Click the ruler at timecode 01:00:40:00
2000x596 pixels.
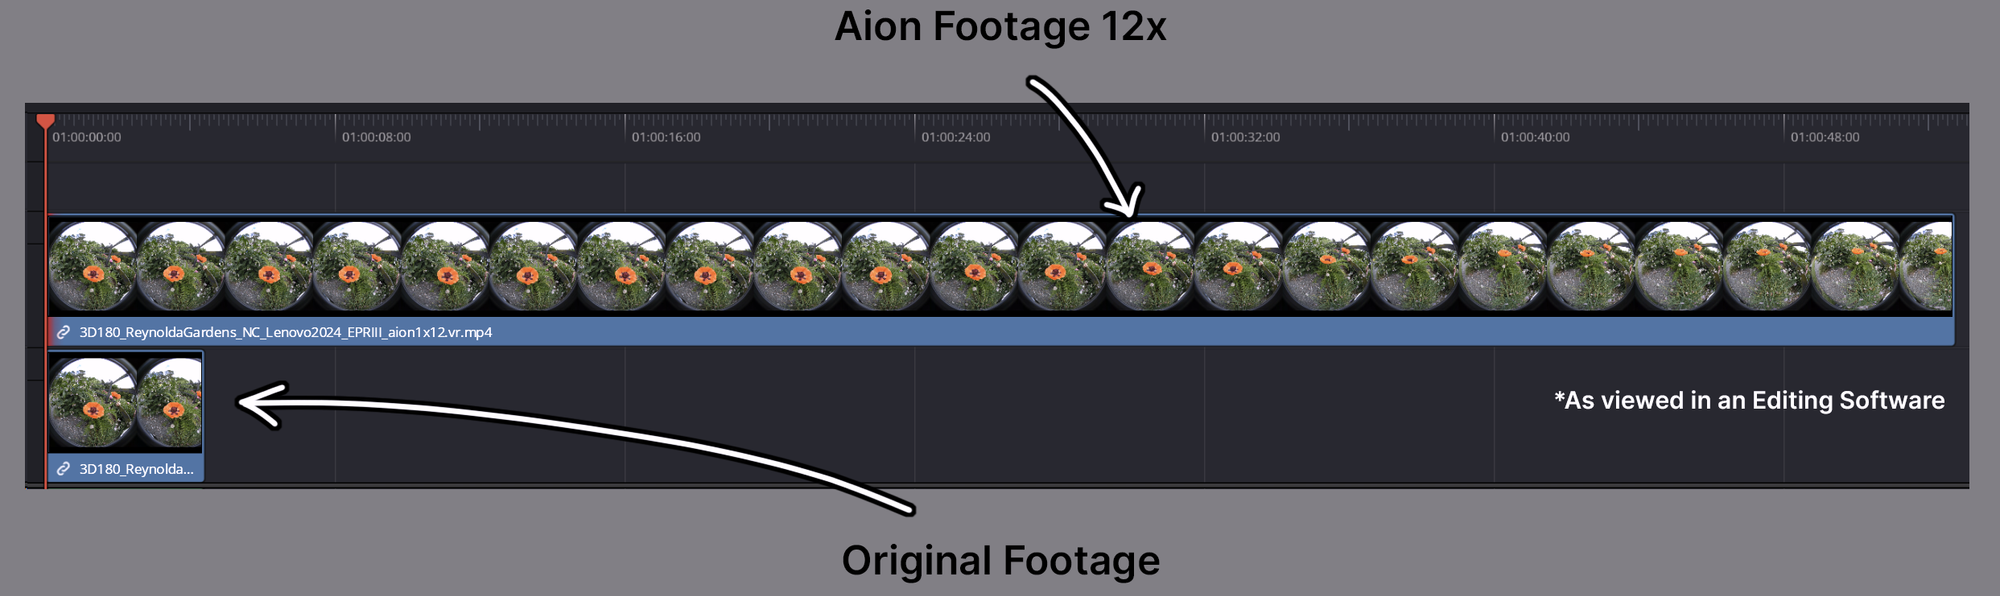click(1535, 137)
